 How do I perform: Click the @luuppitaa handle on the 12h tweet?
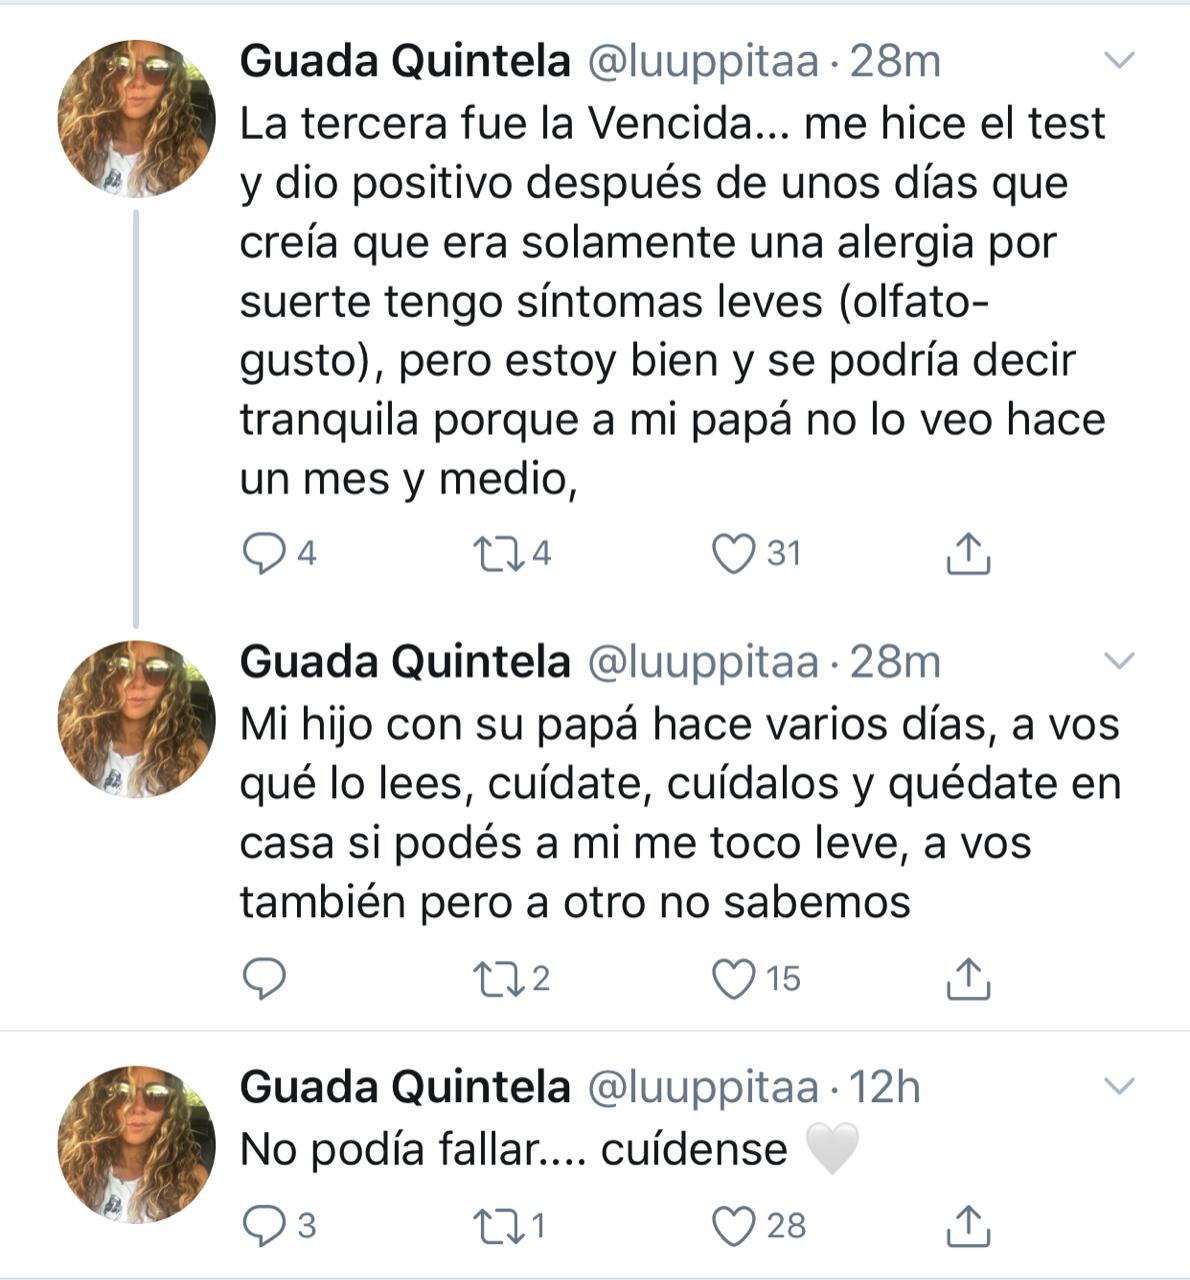point(703,1087)
